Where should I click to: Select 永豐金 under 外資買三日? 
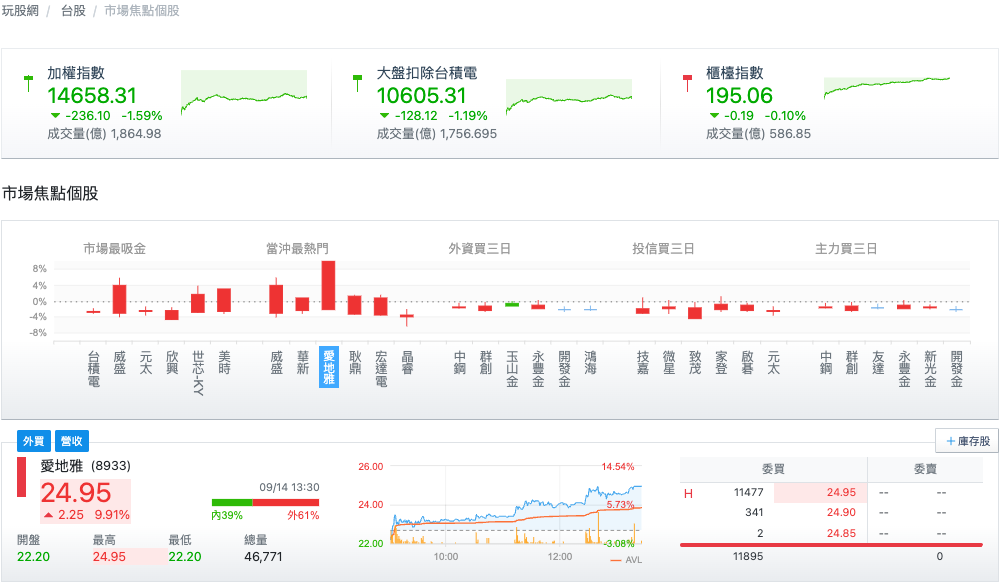coord(538,369)
